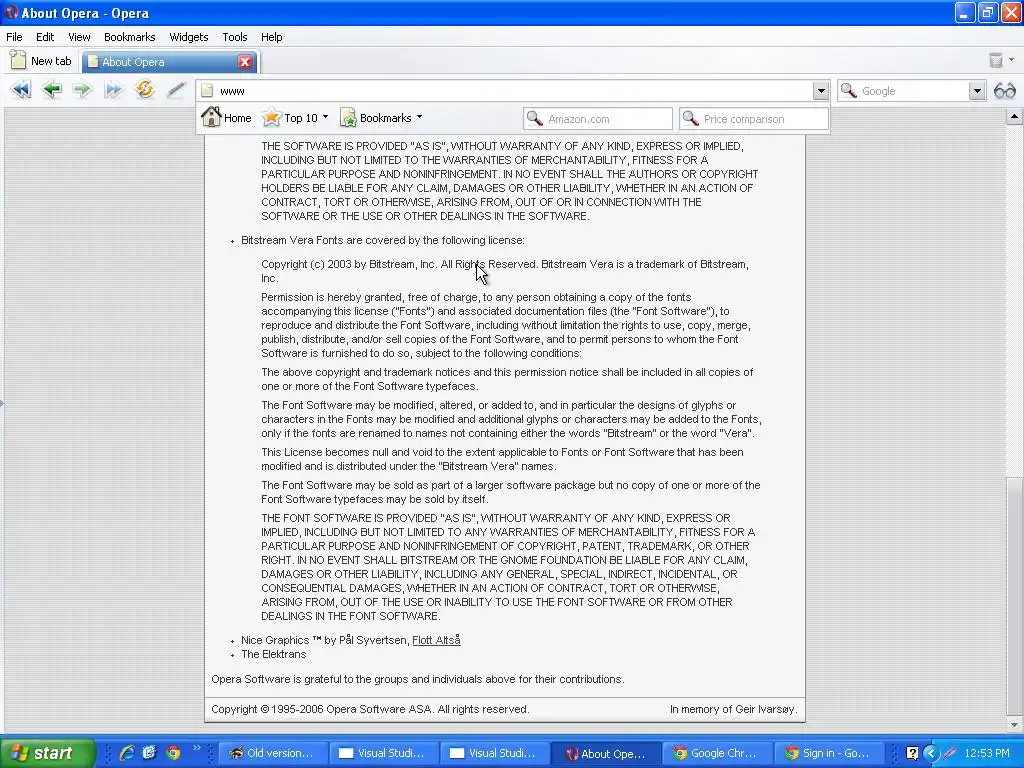This screenshot has height=768, width=1024.
Task: Open the File menu
Action: tap(14, 37)
